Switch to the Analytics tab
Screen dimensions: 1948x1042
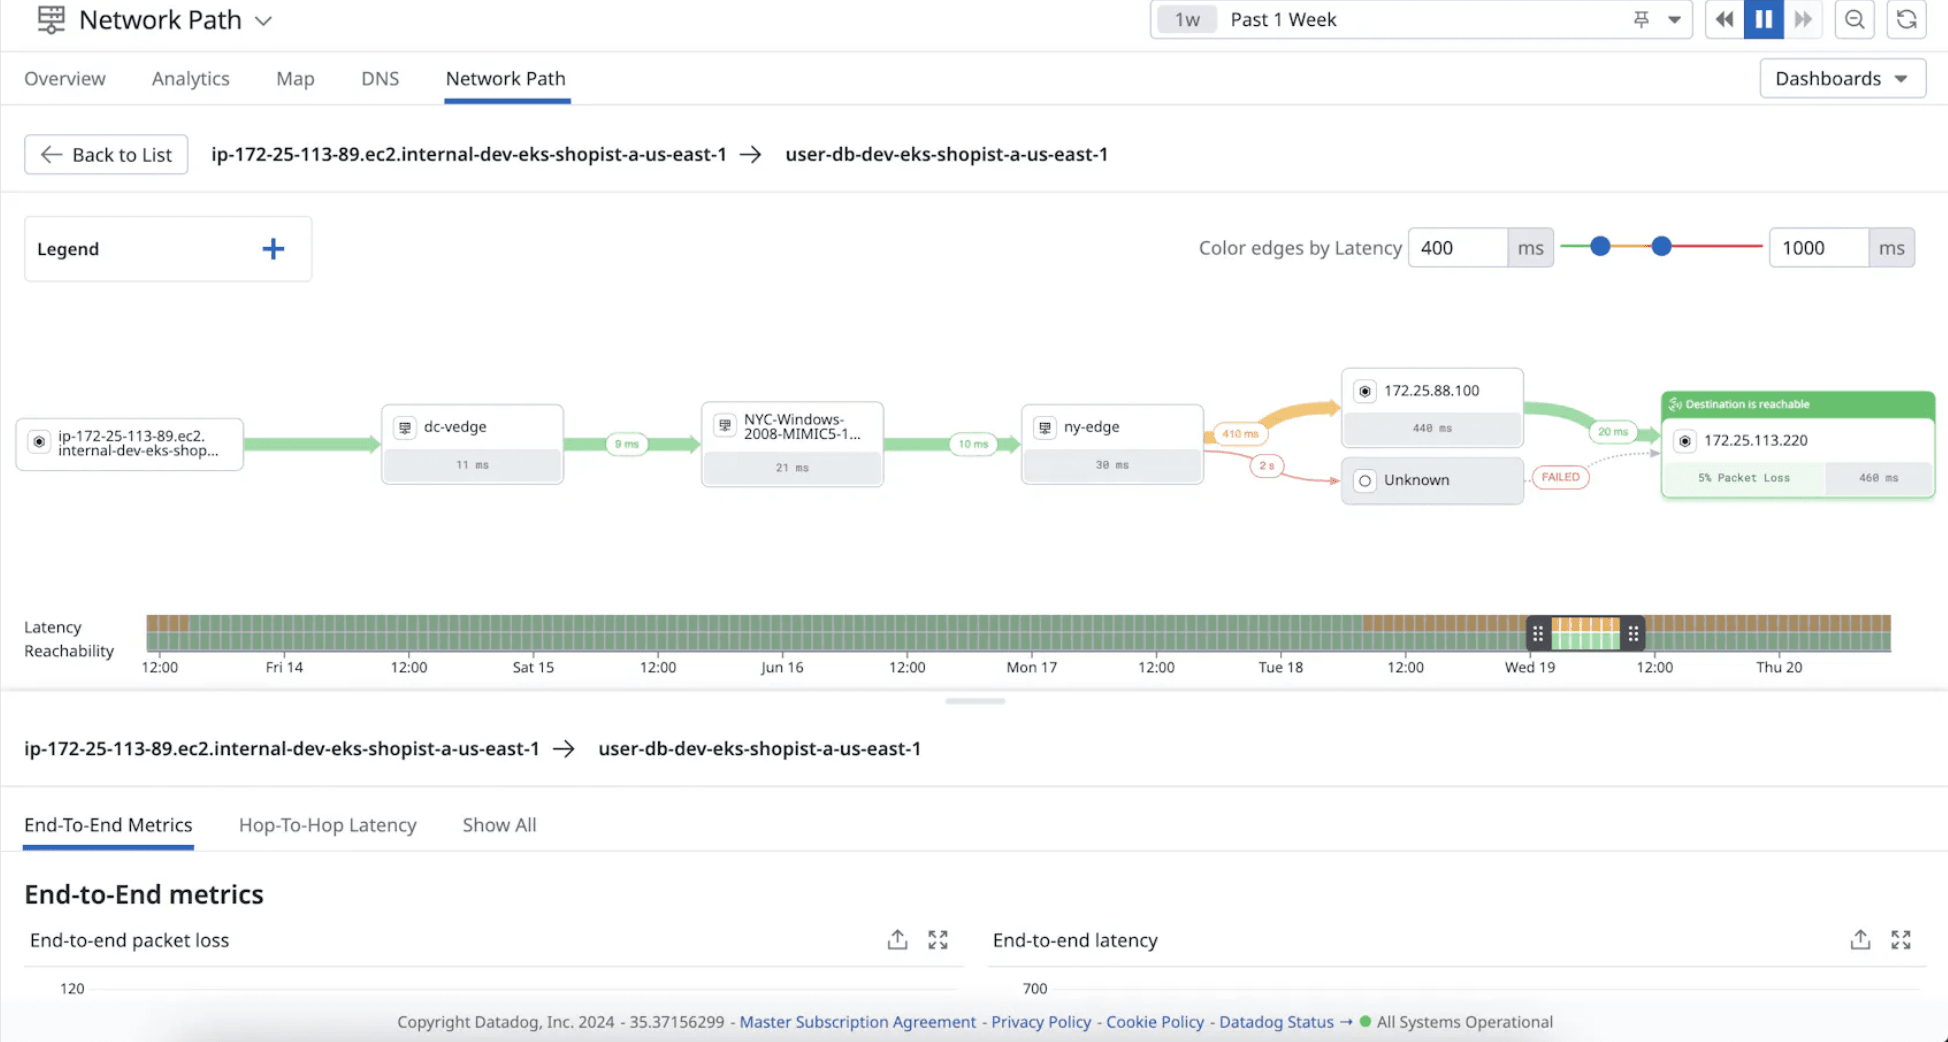click(x=191, y=79)
